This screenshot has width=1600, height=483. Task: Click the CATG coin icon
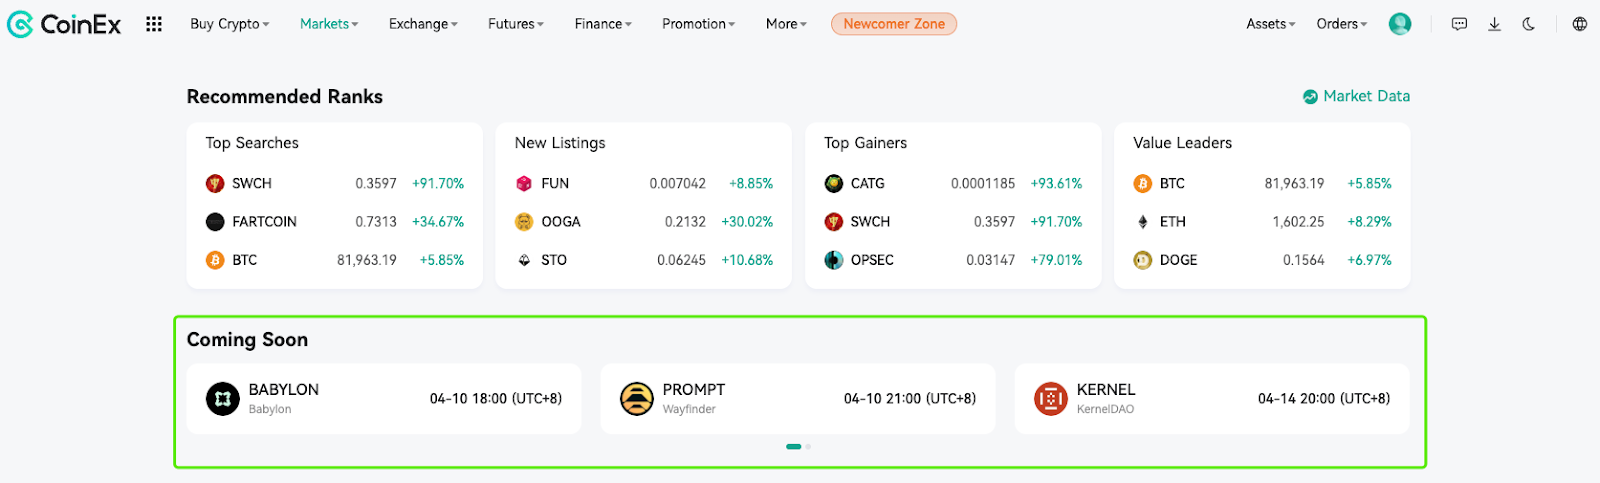click(834, 183)
